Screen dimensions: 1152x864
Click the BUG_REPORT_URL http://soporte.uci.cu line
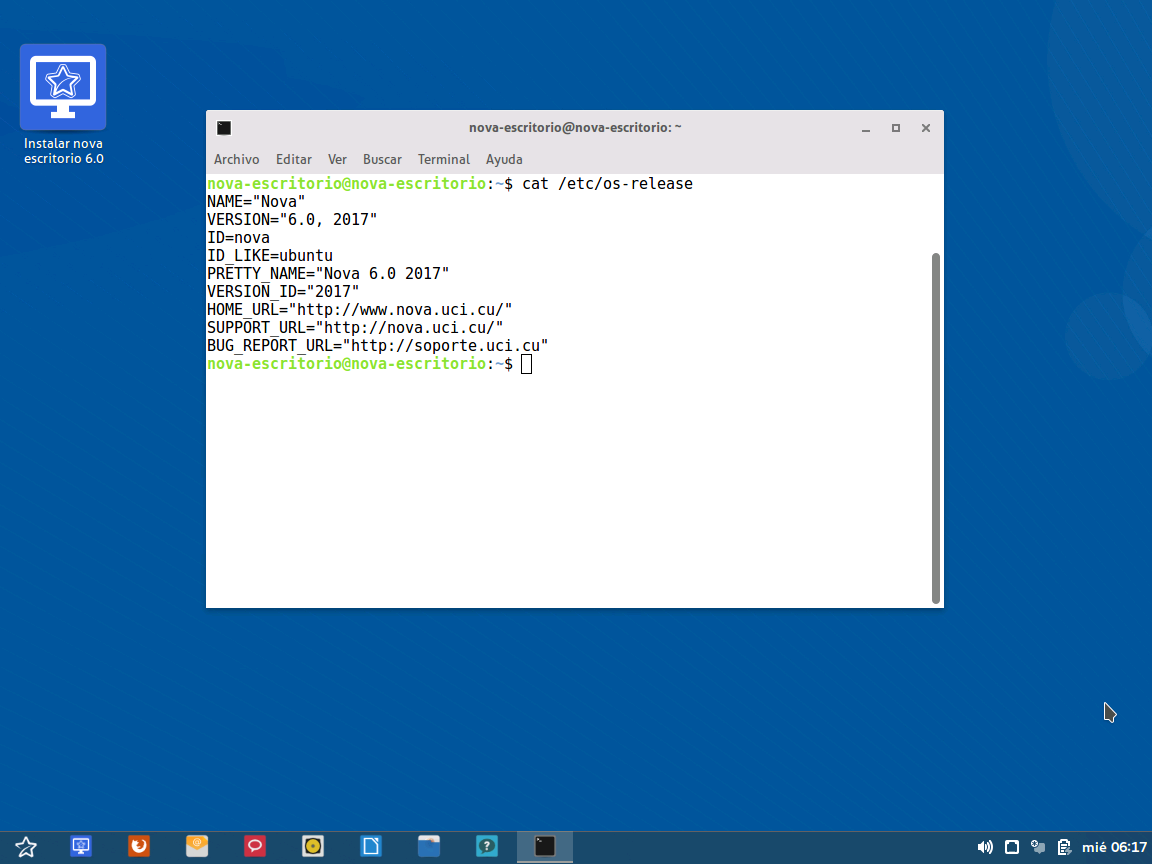378,345
